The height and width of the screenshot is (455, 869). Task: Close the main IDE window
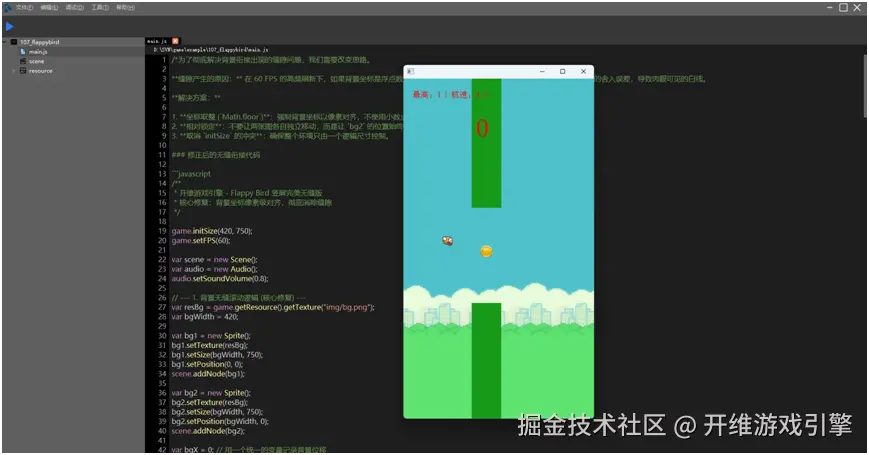click(857, 7)
